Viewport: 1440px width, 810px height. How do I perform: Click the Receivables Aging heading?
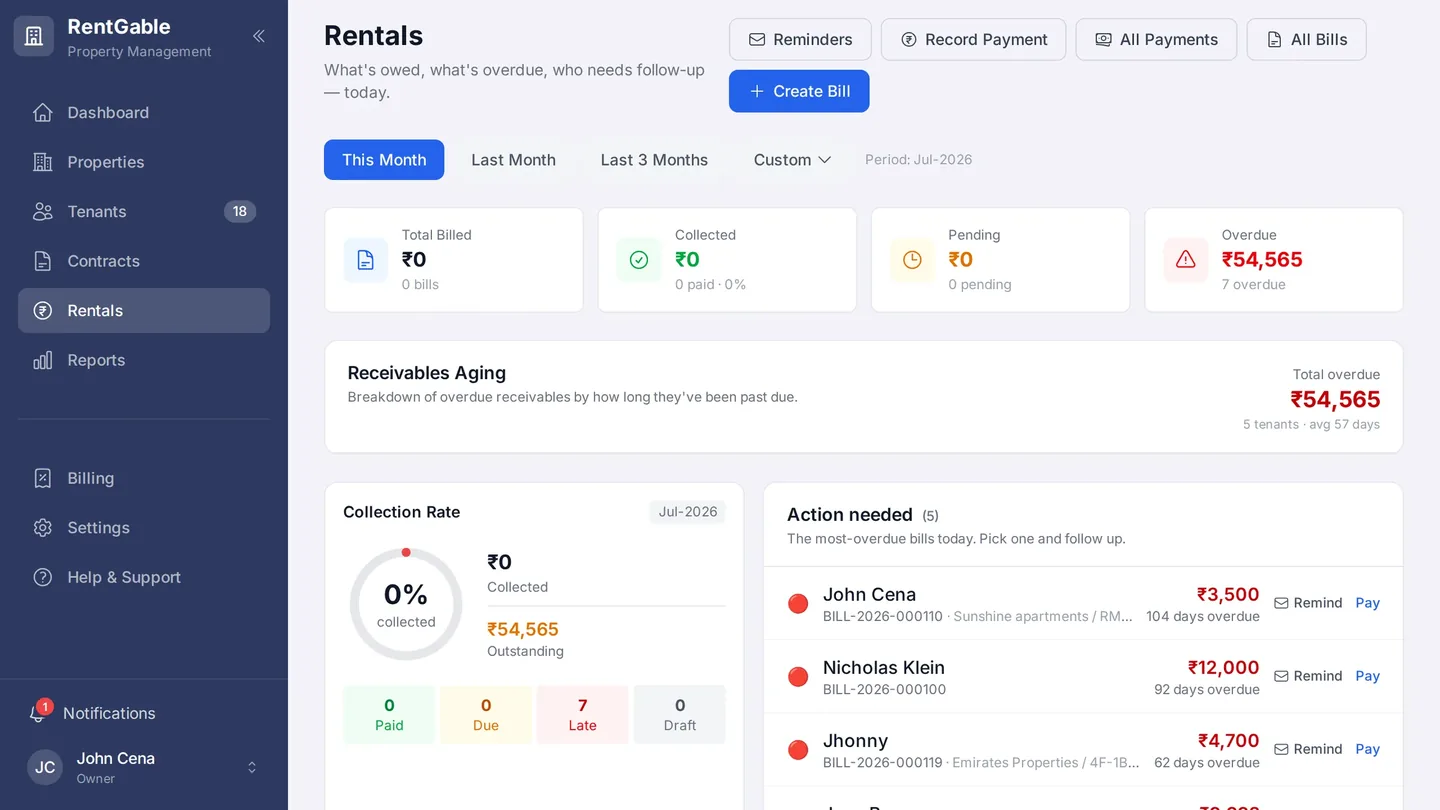pos(427,373)
